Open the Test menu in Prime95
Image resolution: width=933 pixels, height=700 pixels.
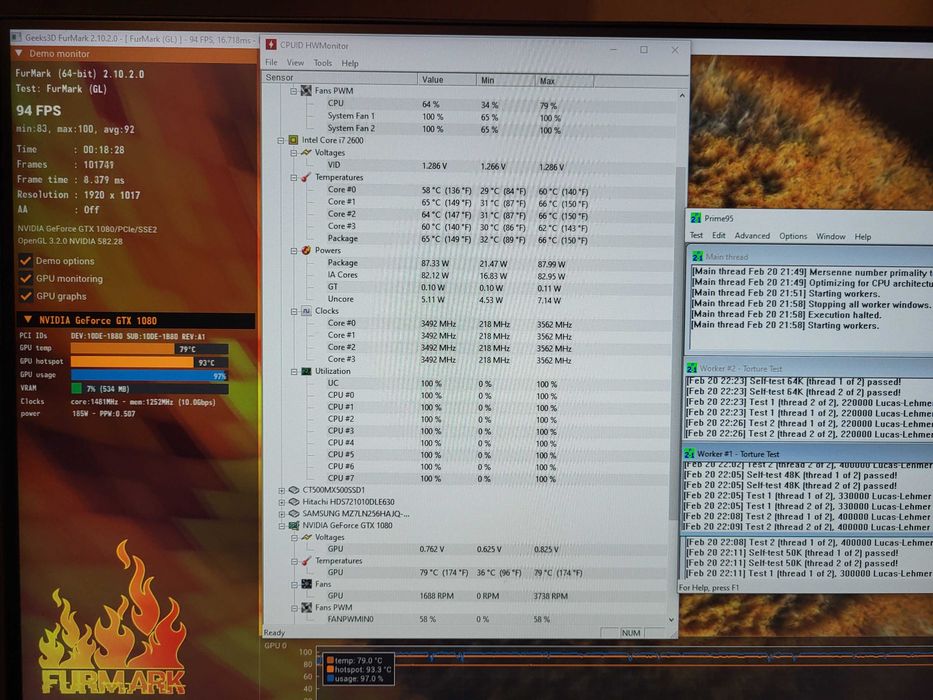(696, 235)
